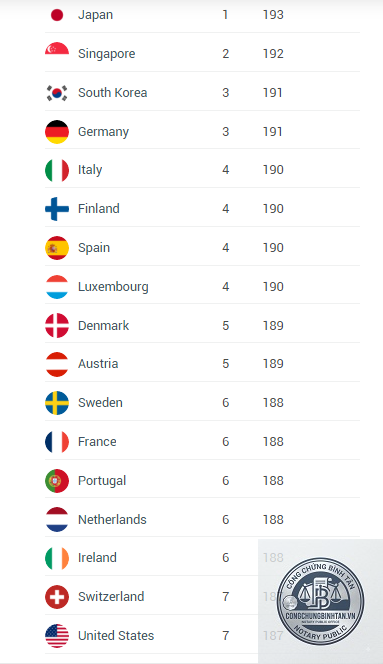Click the Netherlands country name
Screen dimensions: 383x664
click(112, 520)
